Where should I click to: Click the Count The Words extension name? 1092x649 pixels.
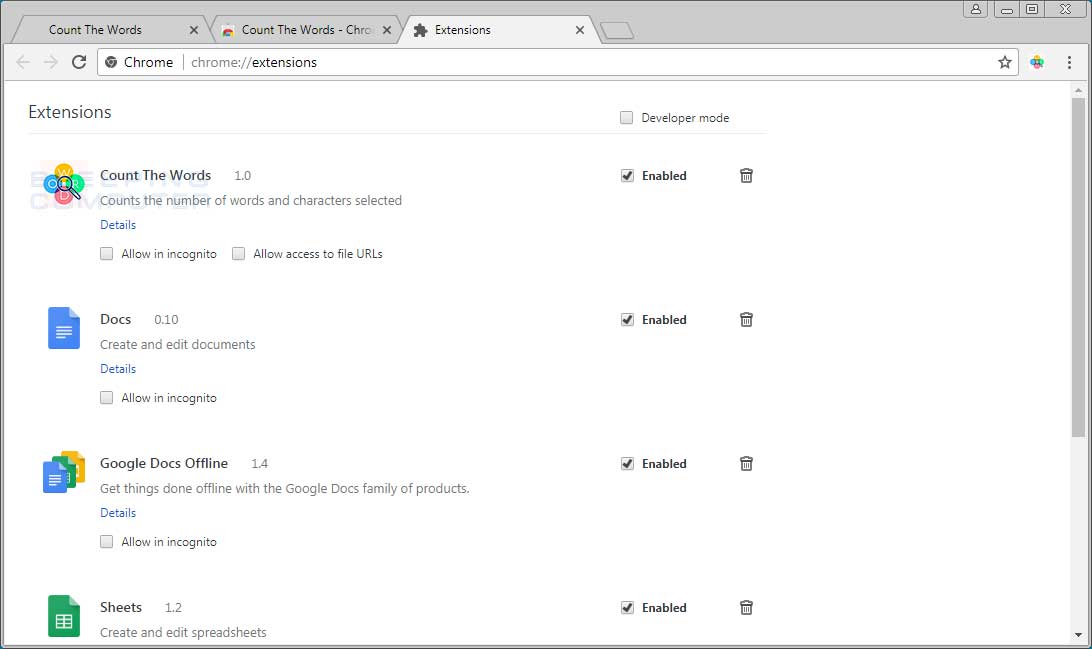(155, 175)
